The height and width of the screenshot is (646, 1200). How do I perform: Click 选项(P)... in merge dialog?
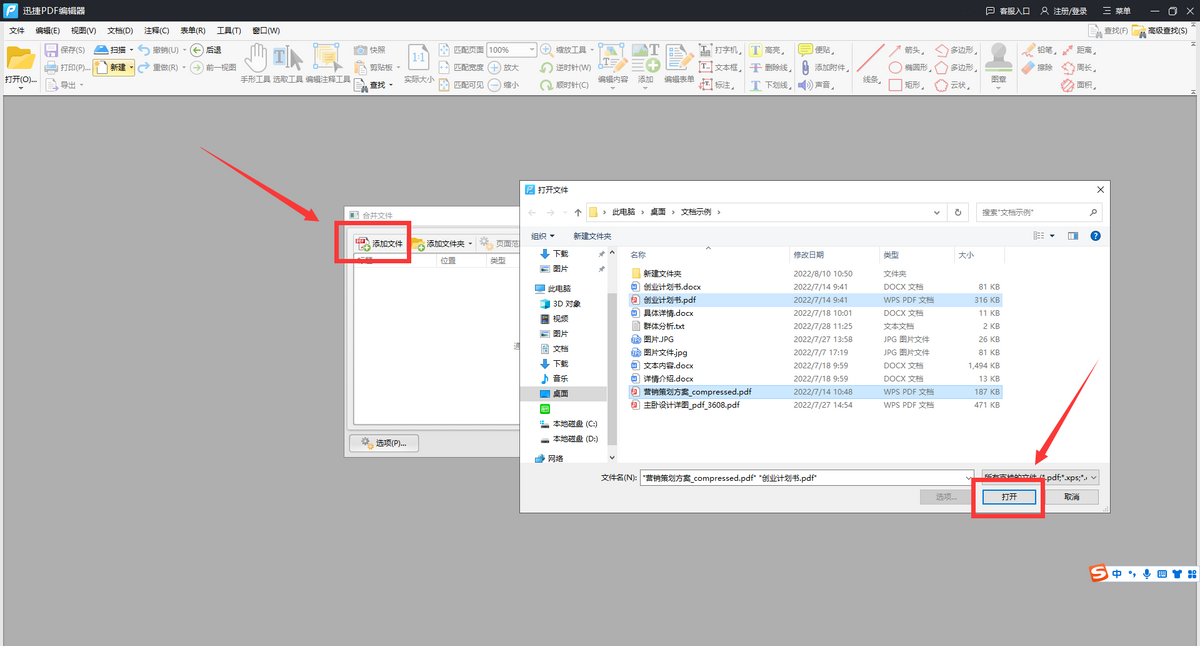[384, 443]
